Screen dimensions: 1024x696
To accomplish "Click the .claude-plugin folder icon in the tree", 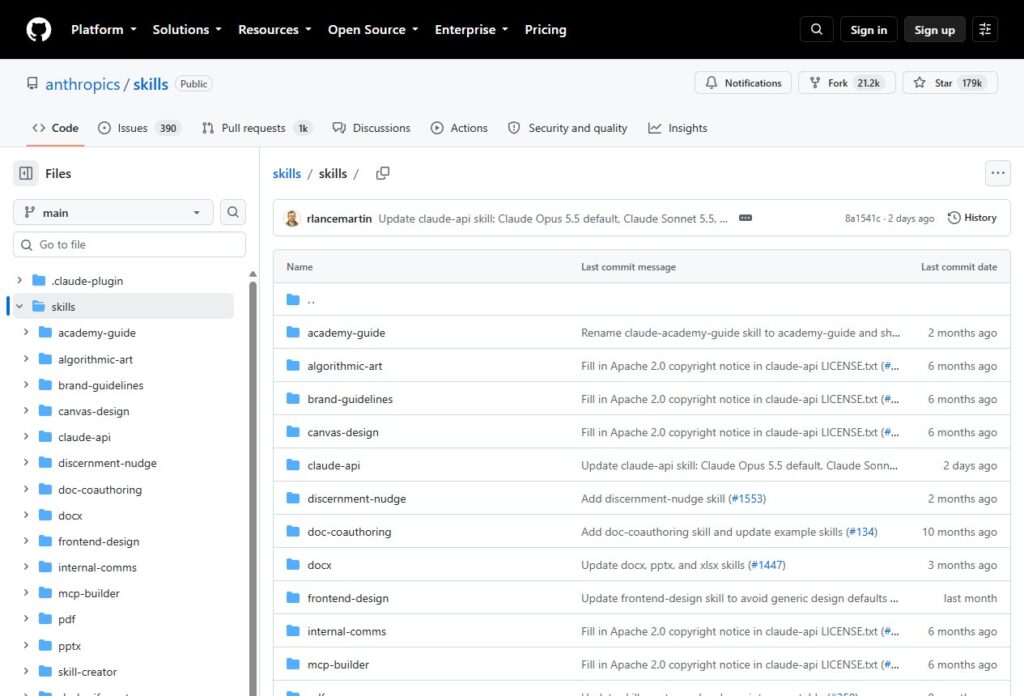I will [x=39, y=281].
